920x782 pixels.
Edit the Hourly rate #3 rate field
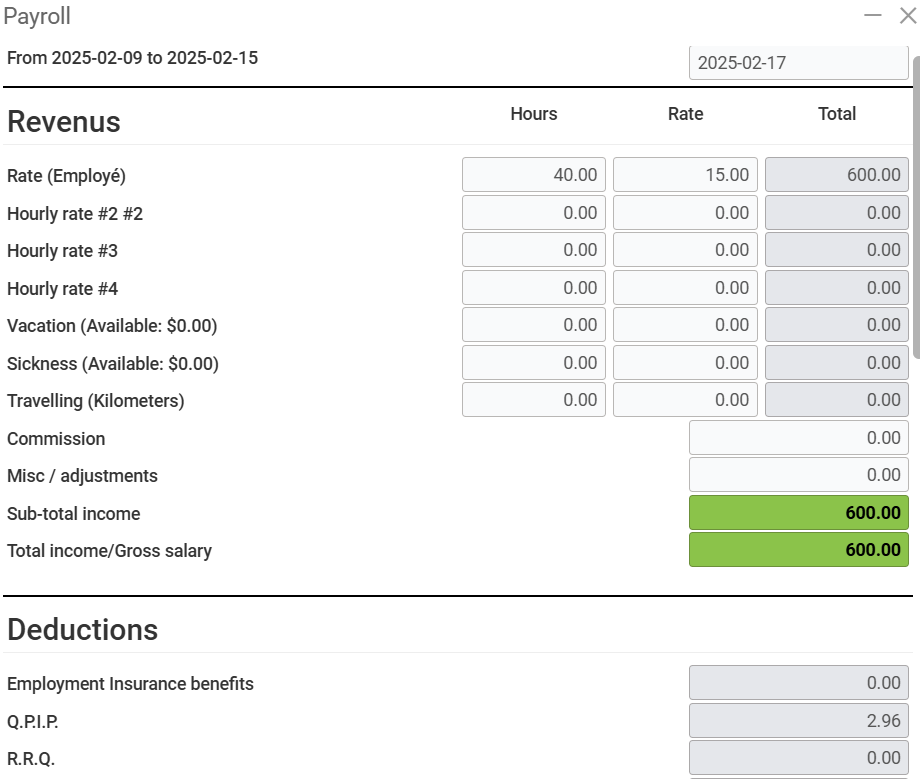click(x=685, y=250)
